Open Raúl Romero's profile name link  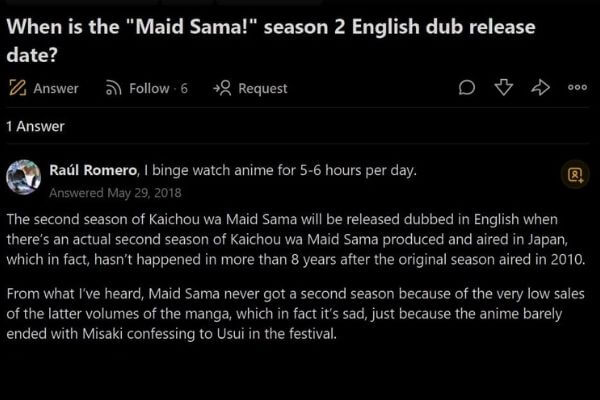tap(93, 170)
